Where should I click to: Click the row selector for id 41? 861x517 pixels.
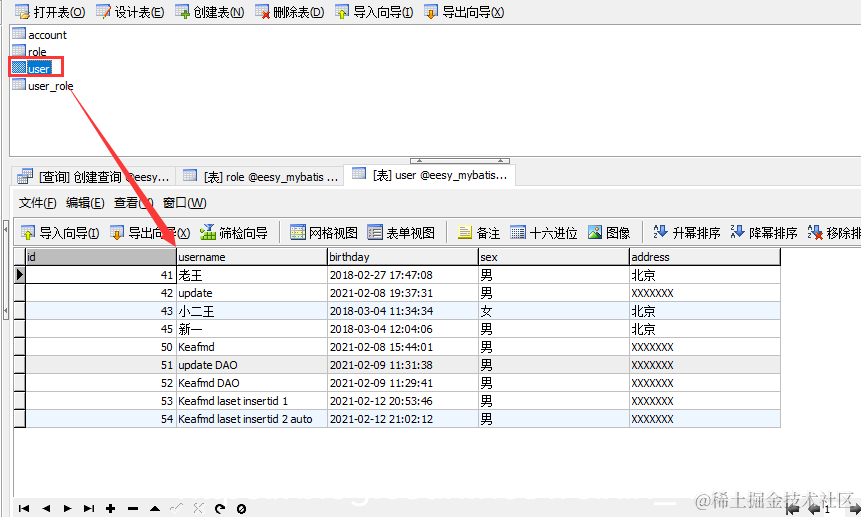(20, 275)
